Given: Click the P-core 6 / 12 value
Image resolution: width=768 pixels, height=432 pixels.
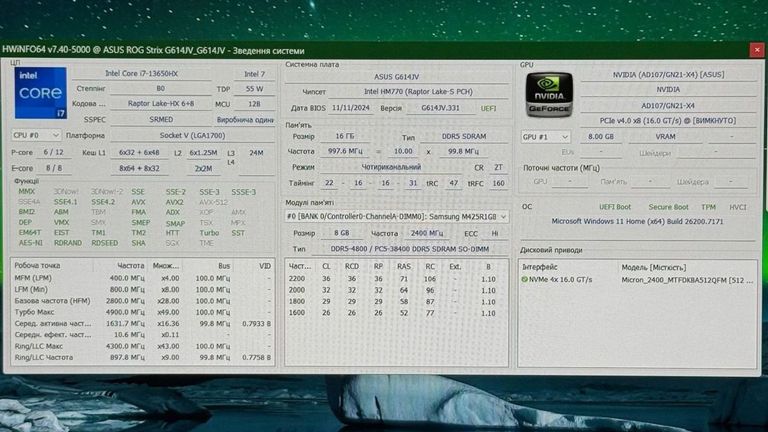Looking at the screenshot, I should tap(53, 152).
